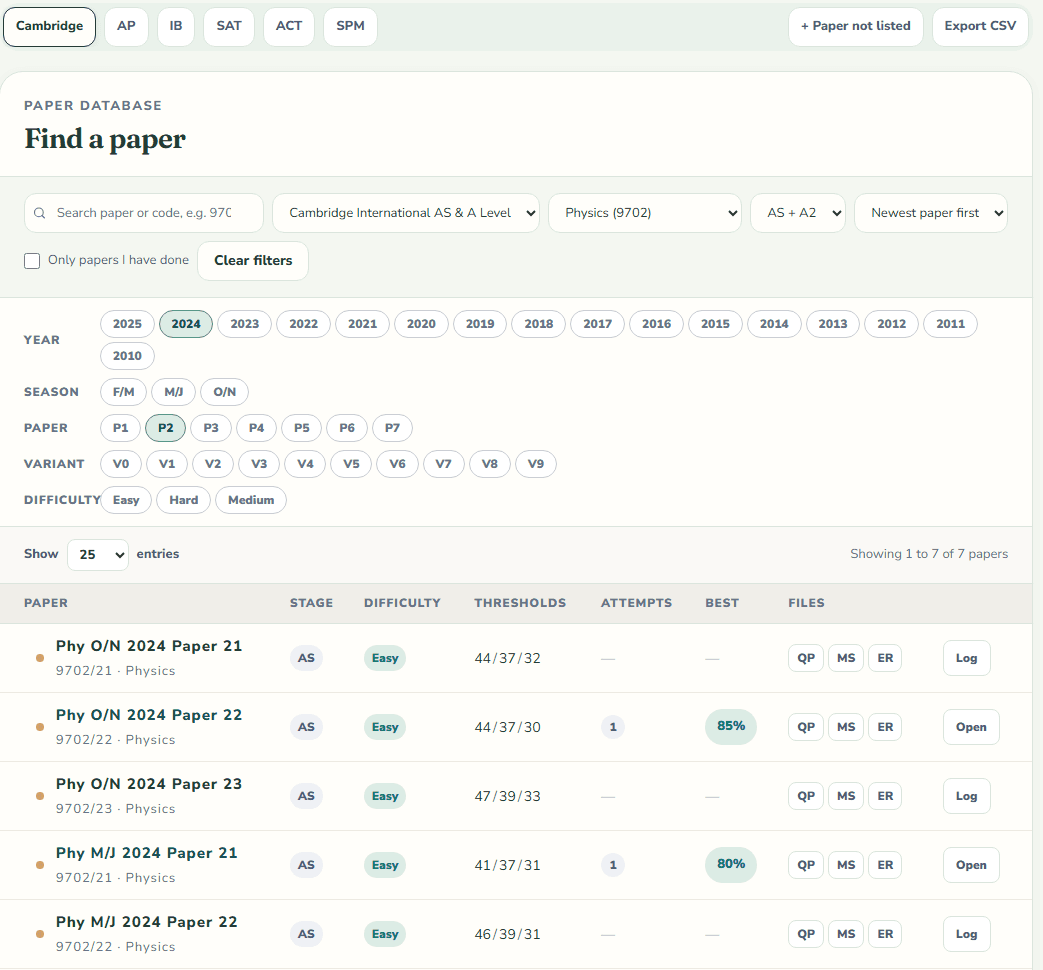
Task: Select the V9 variant filter
Action: pos(535,464)
